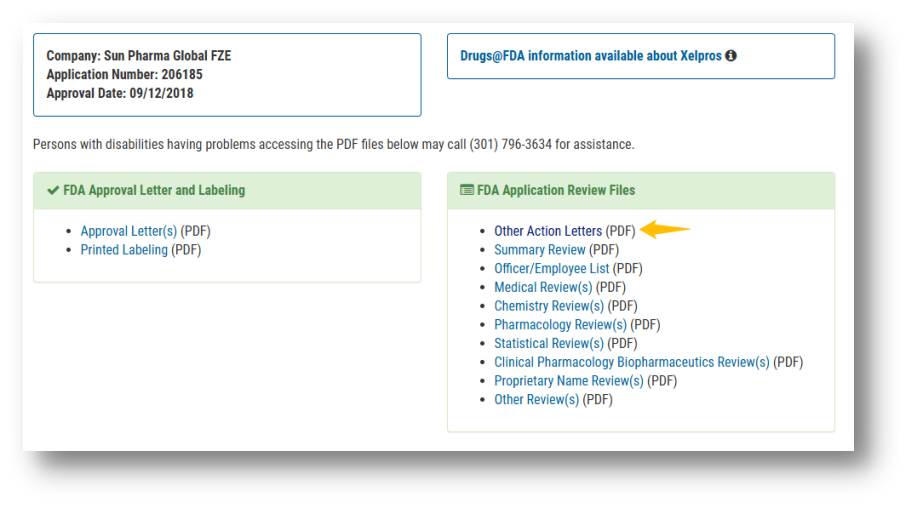This screenshot has height=506, width=909.
Task: Click the Other Action Letters link
Action: point(548,231)
